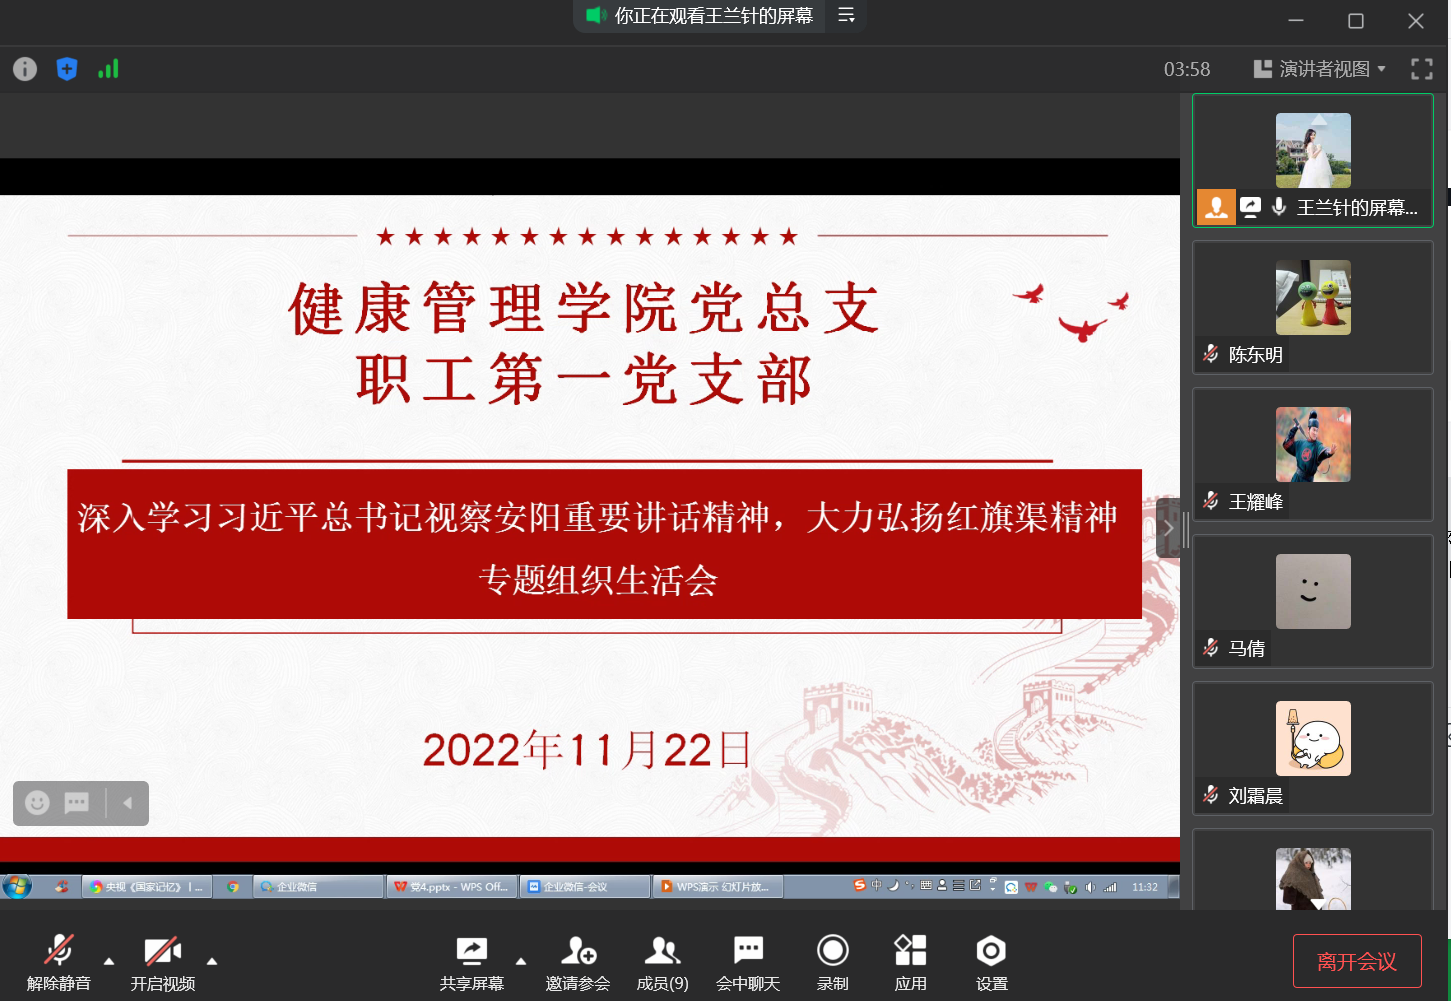The height and width of the screenshot is (1001, 1451).
Task: Click 离开会议 leave meeting button
Action: 1356,961
